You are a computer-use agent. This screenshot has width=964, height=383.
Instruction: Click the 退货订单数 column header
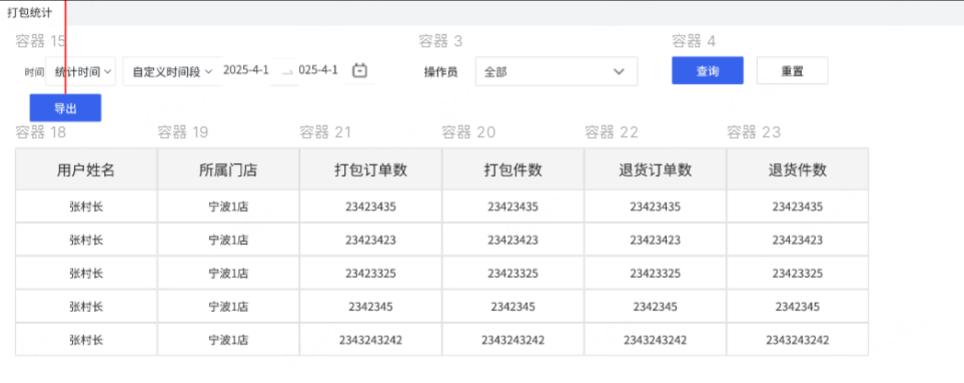pyautogui.click(x=655, y=170)
